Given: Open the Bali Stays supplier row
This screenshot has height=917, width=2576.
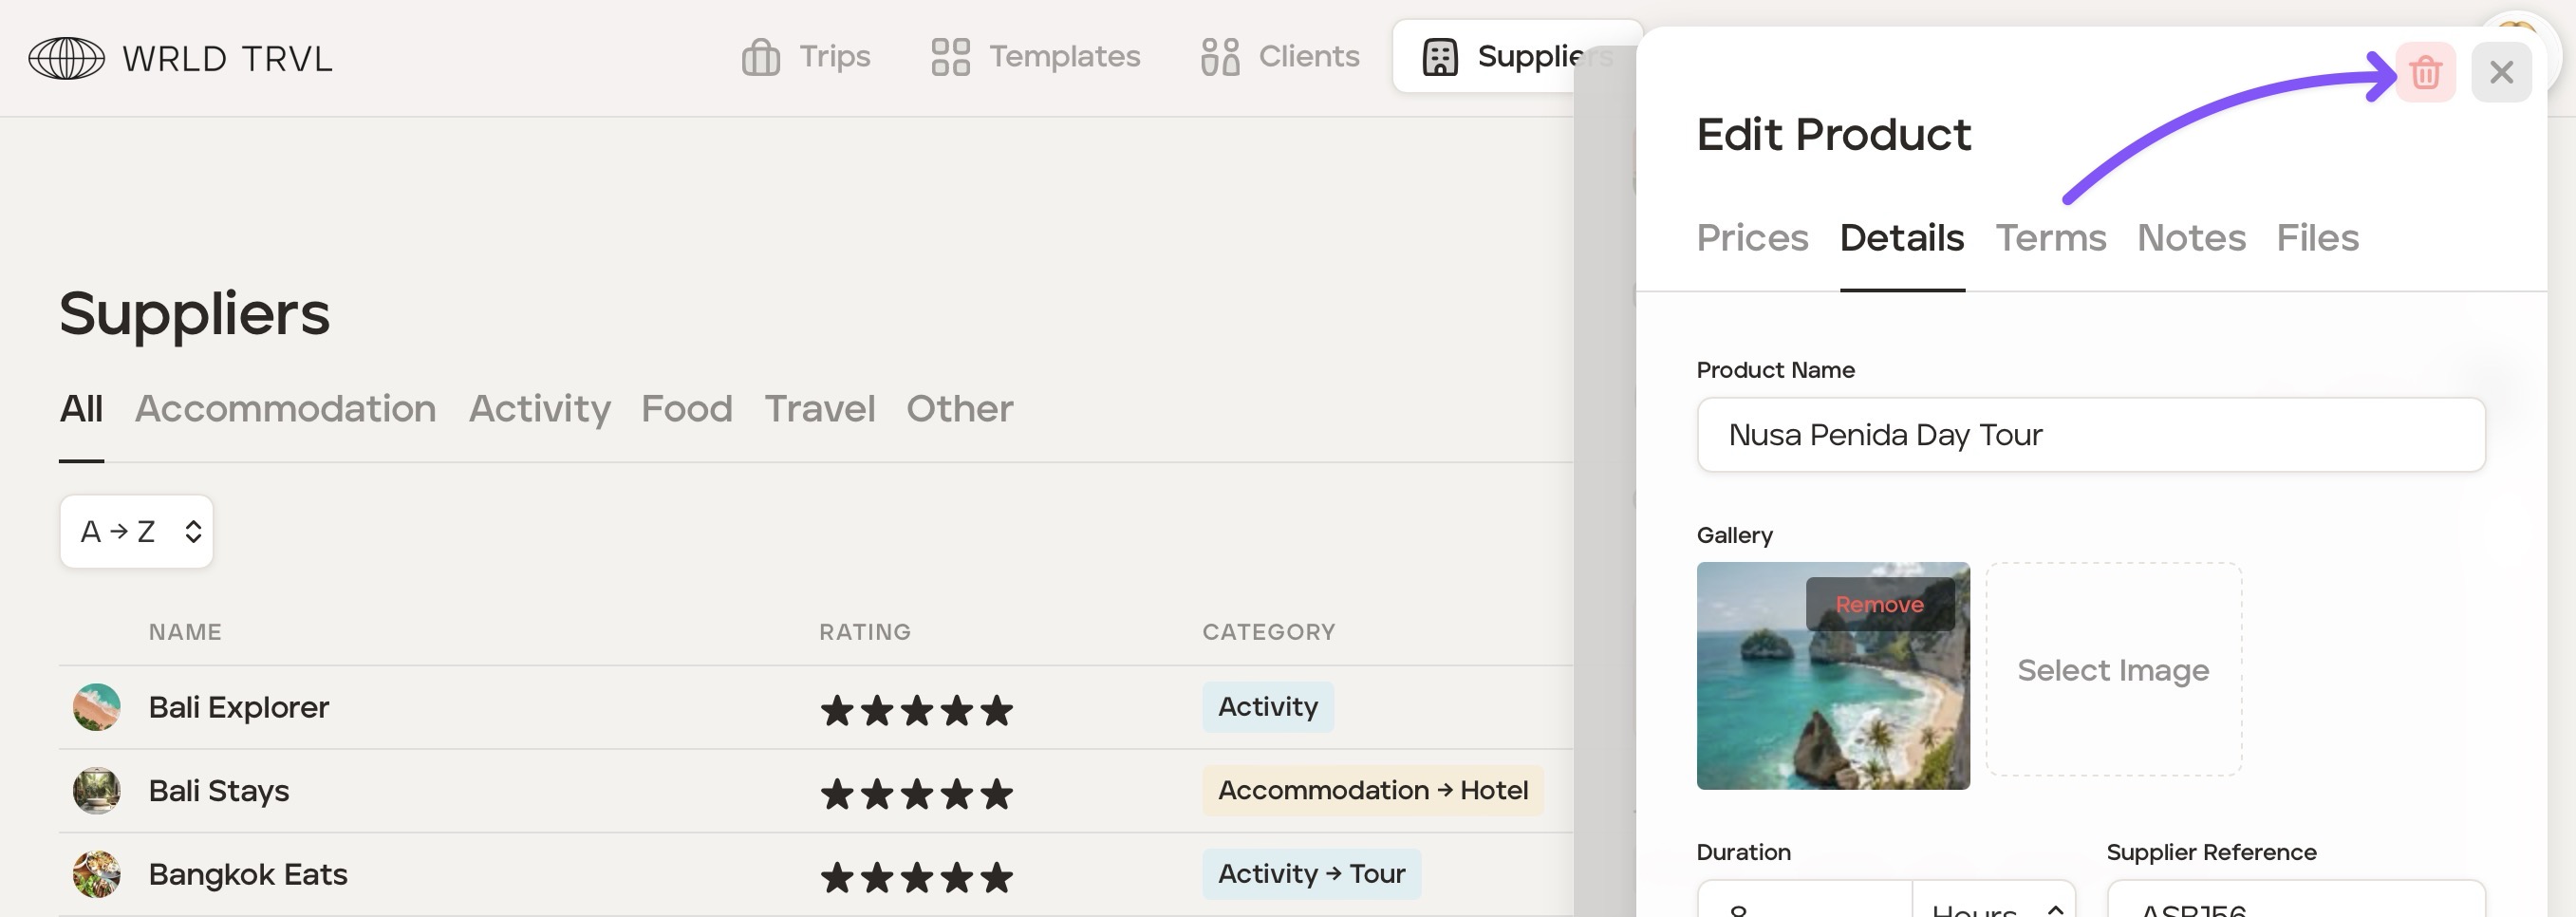Looking at the screenshot, I should [x=219, y=791].
